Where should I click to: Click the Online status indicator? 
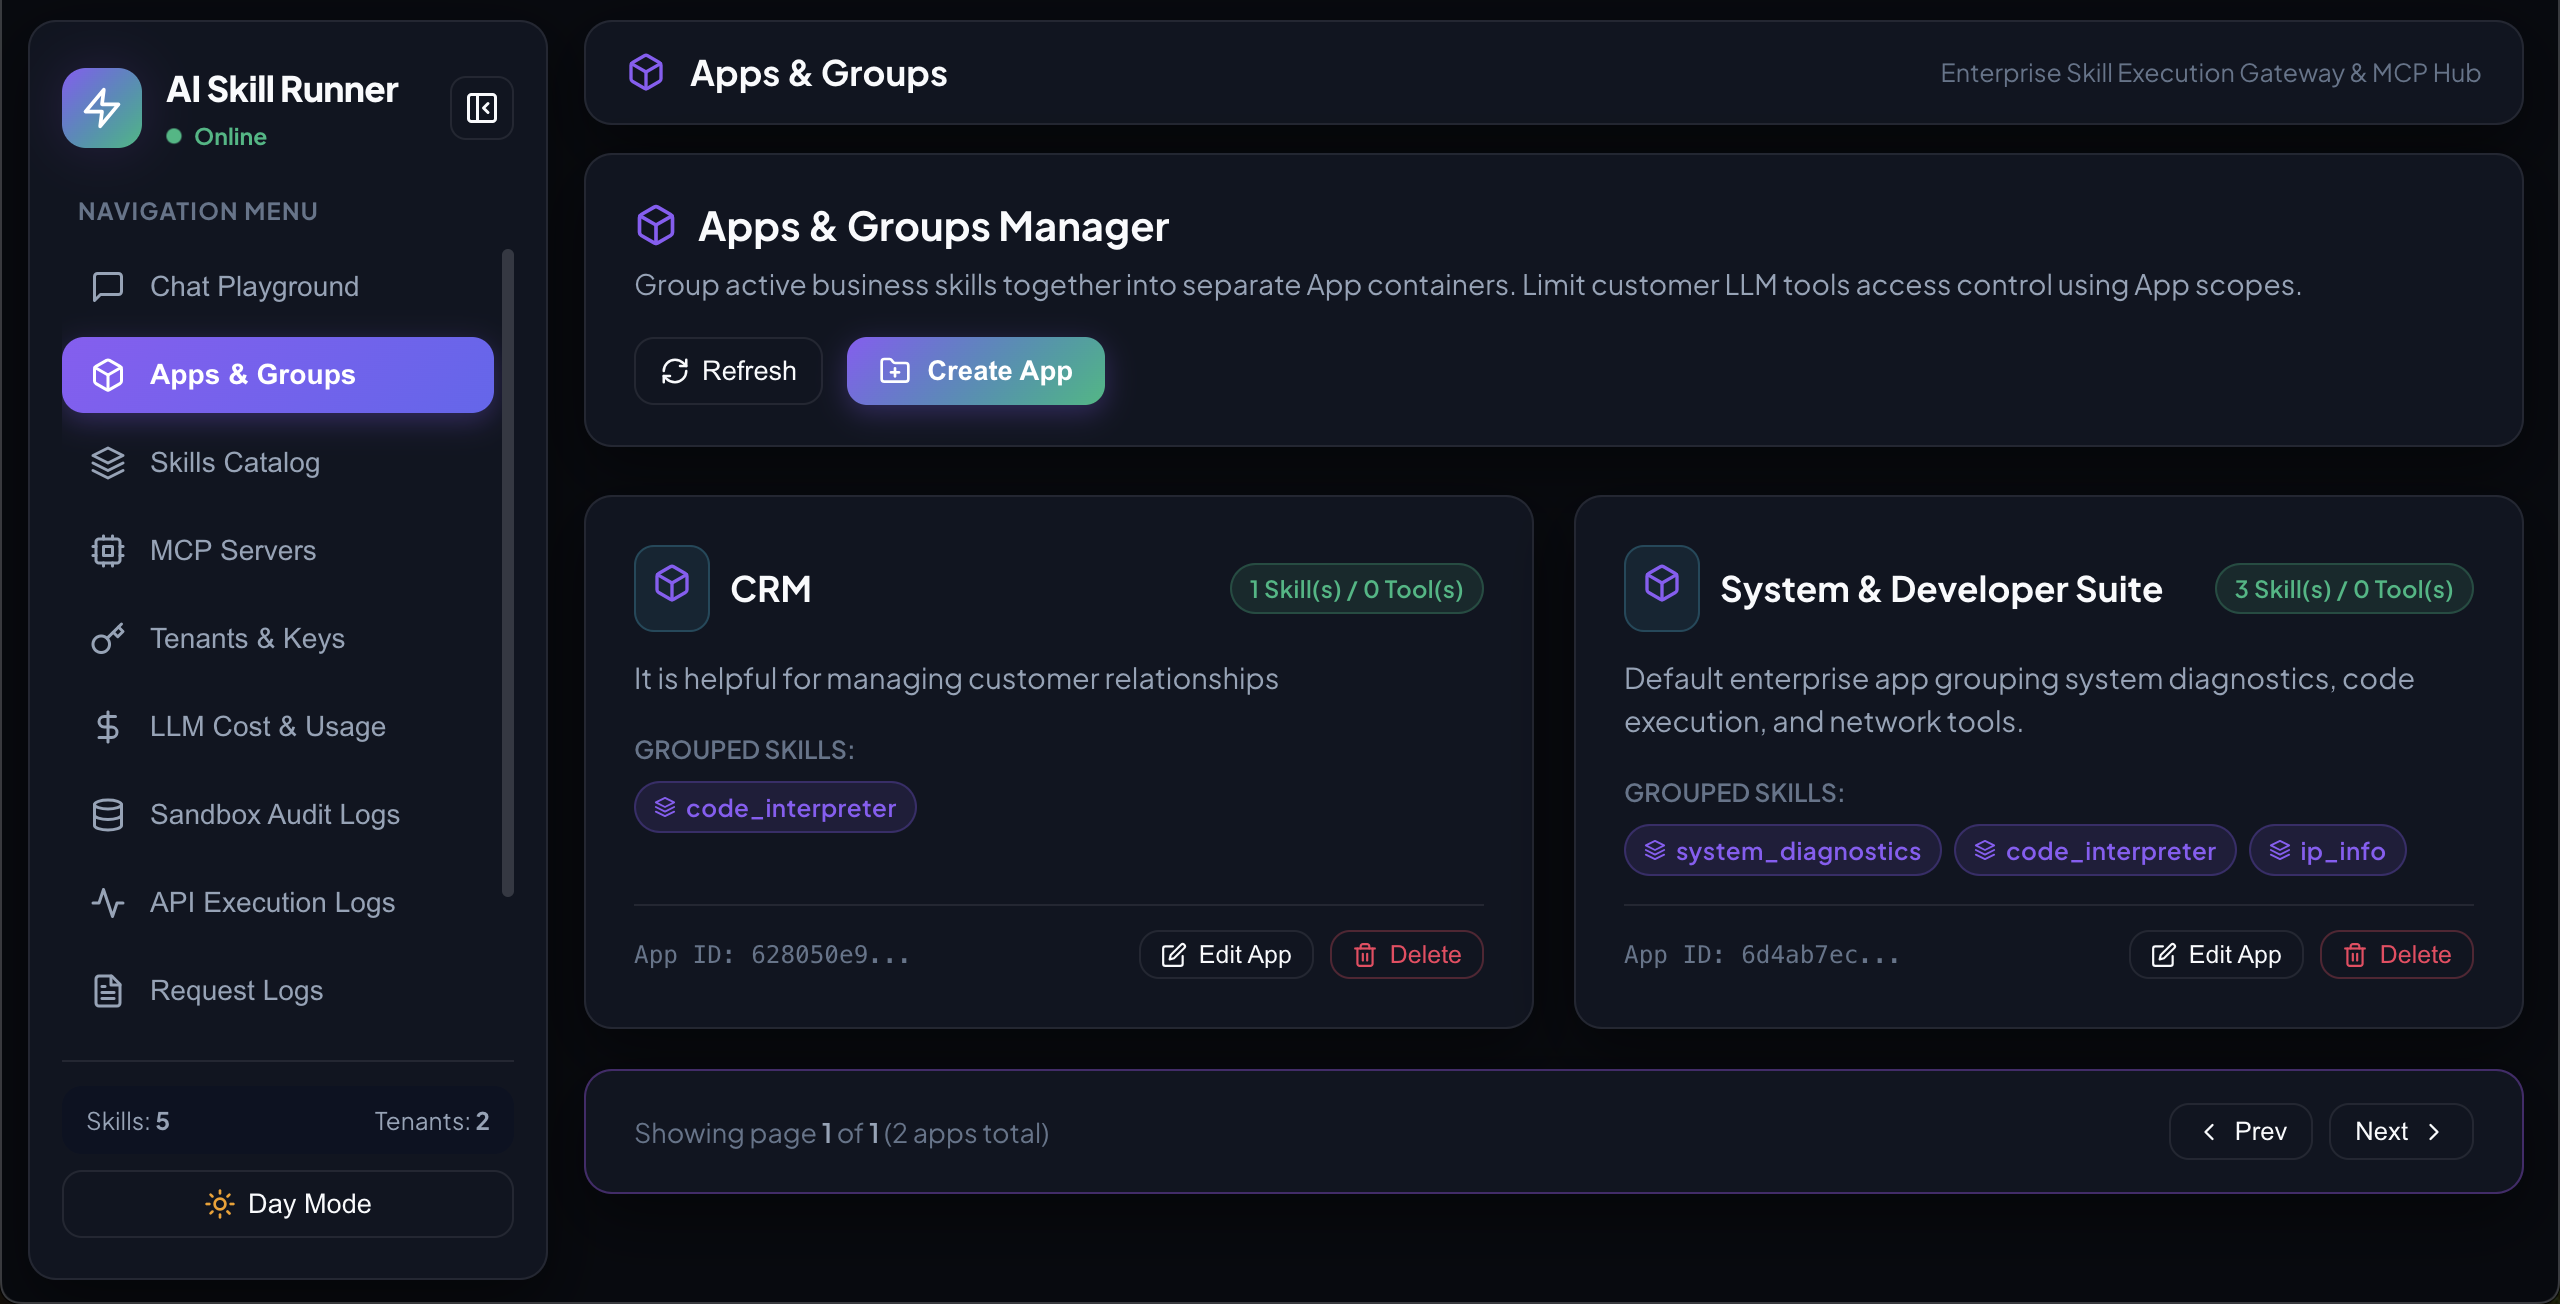(217, 136)
